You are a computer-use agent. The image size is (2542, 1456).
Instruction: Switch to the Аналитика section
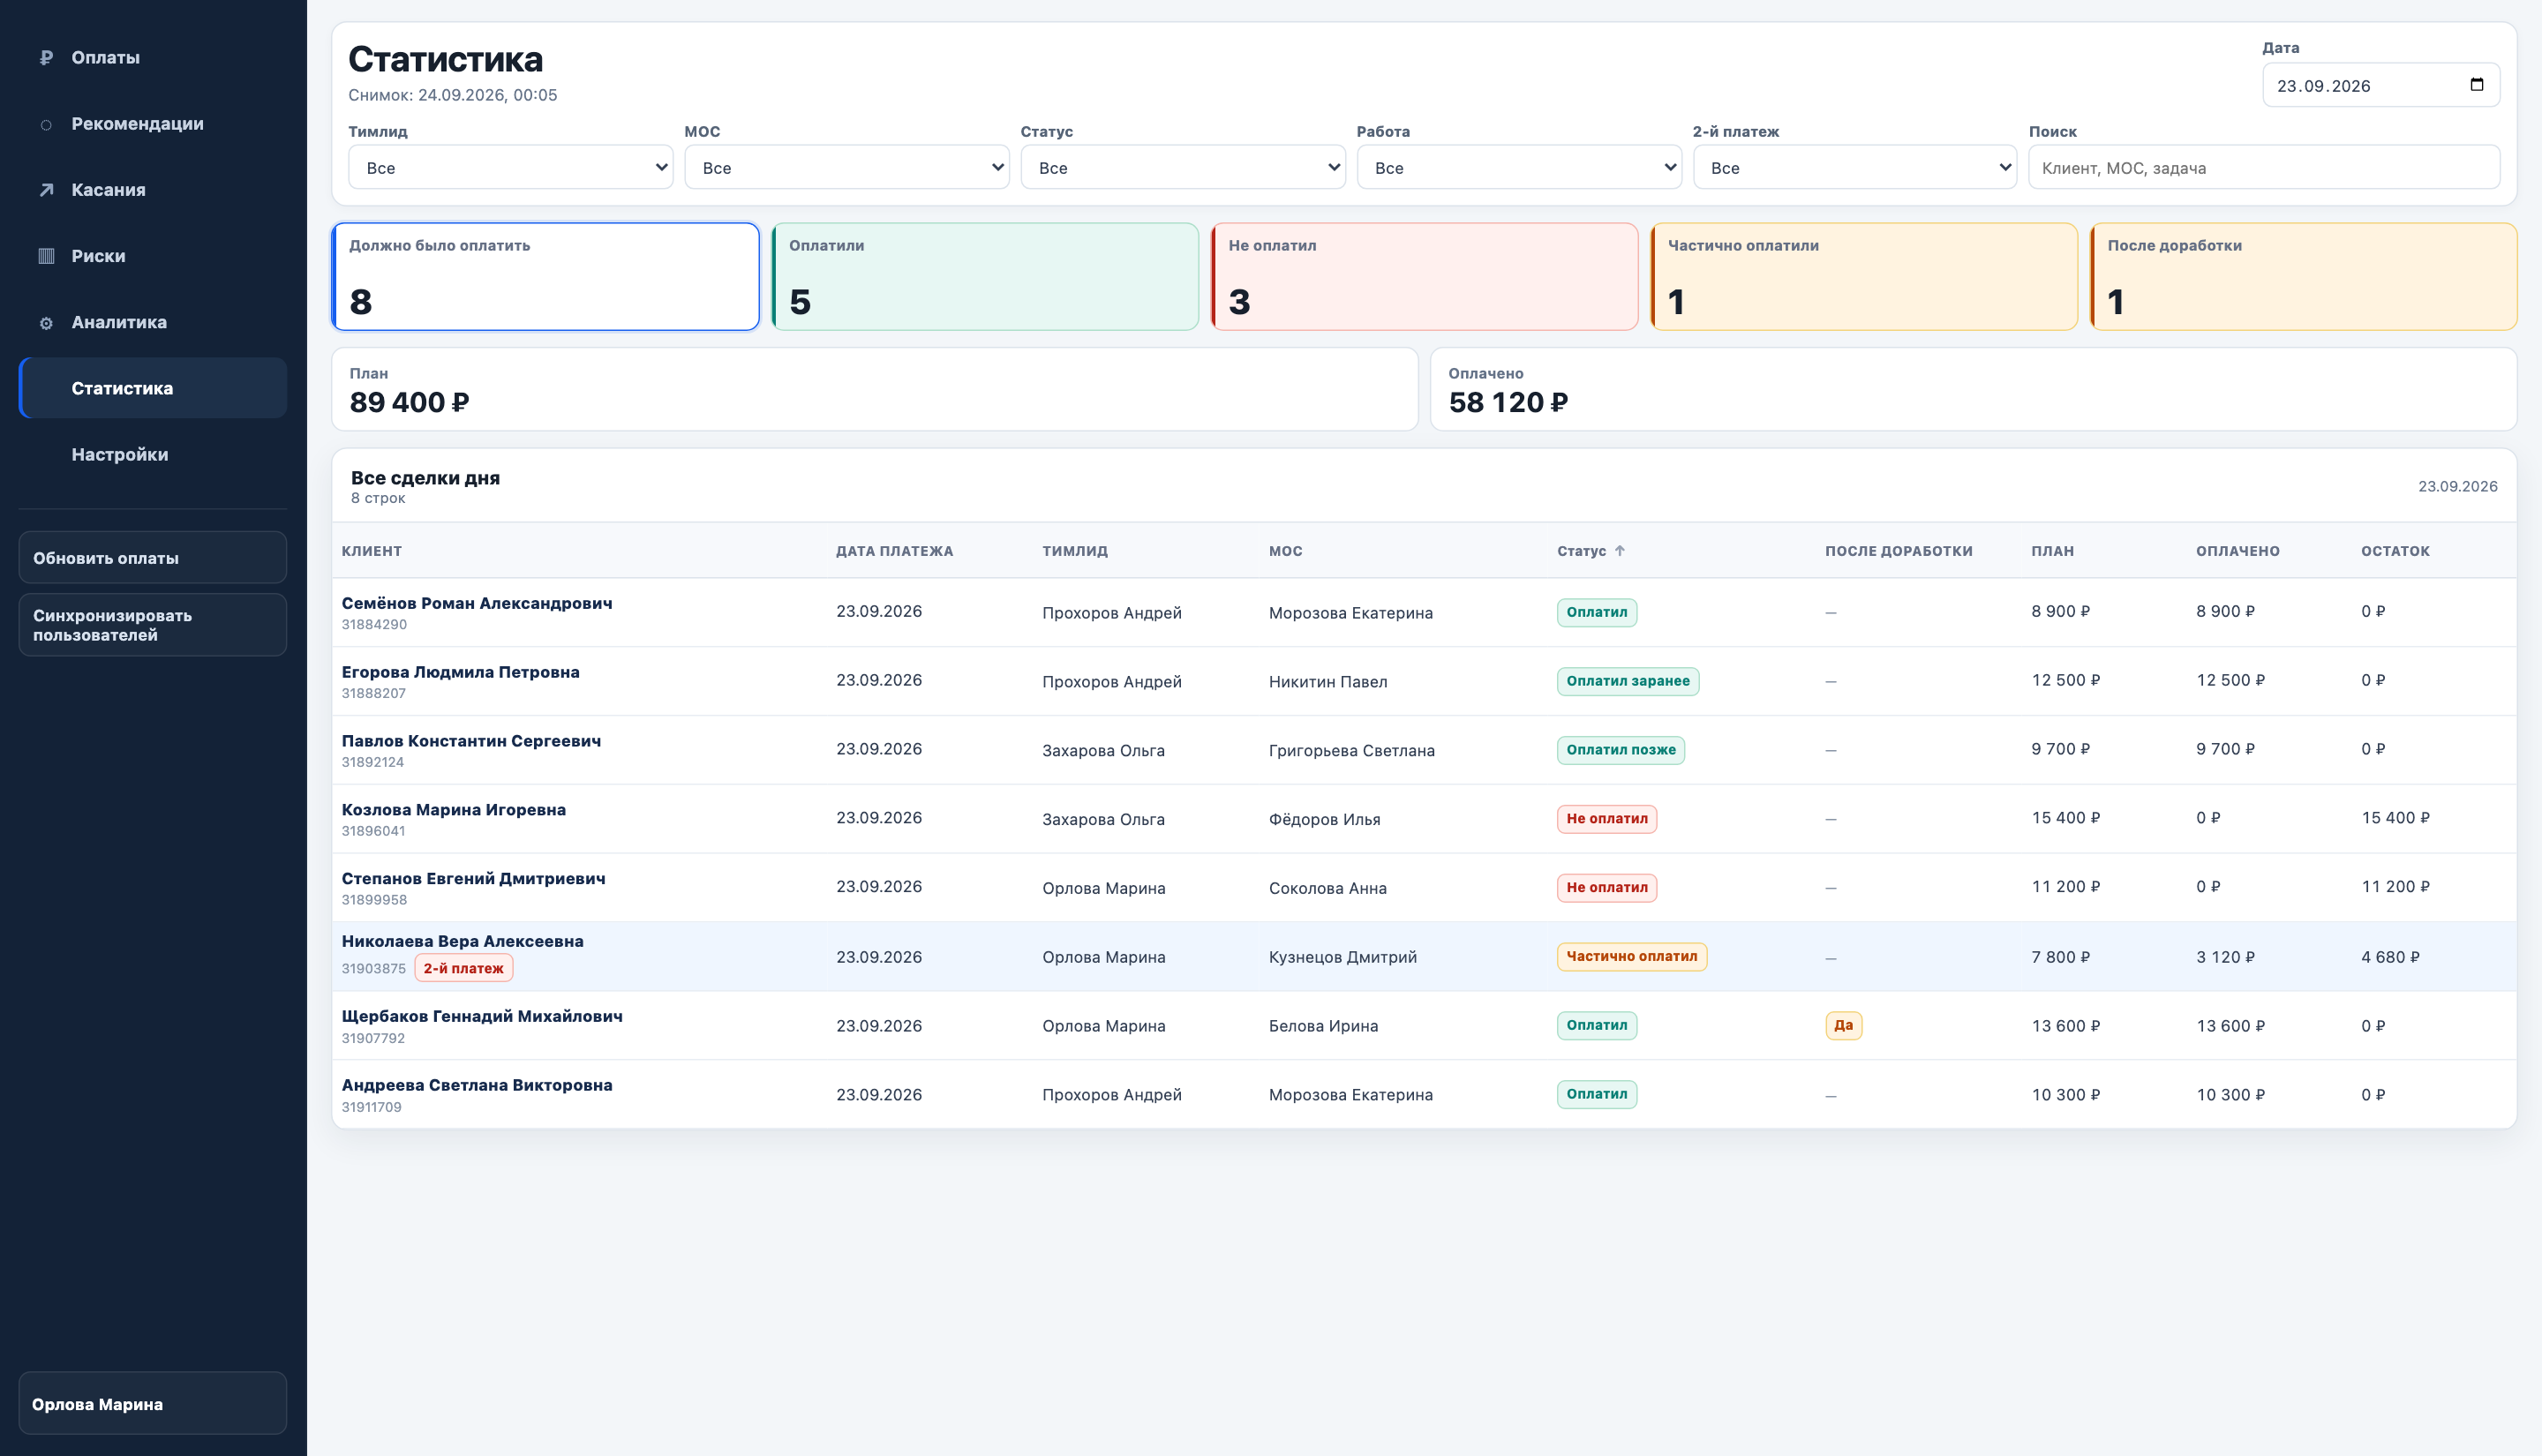coord(153,322)
